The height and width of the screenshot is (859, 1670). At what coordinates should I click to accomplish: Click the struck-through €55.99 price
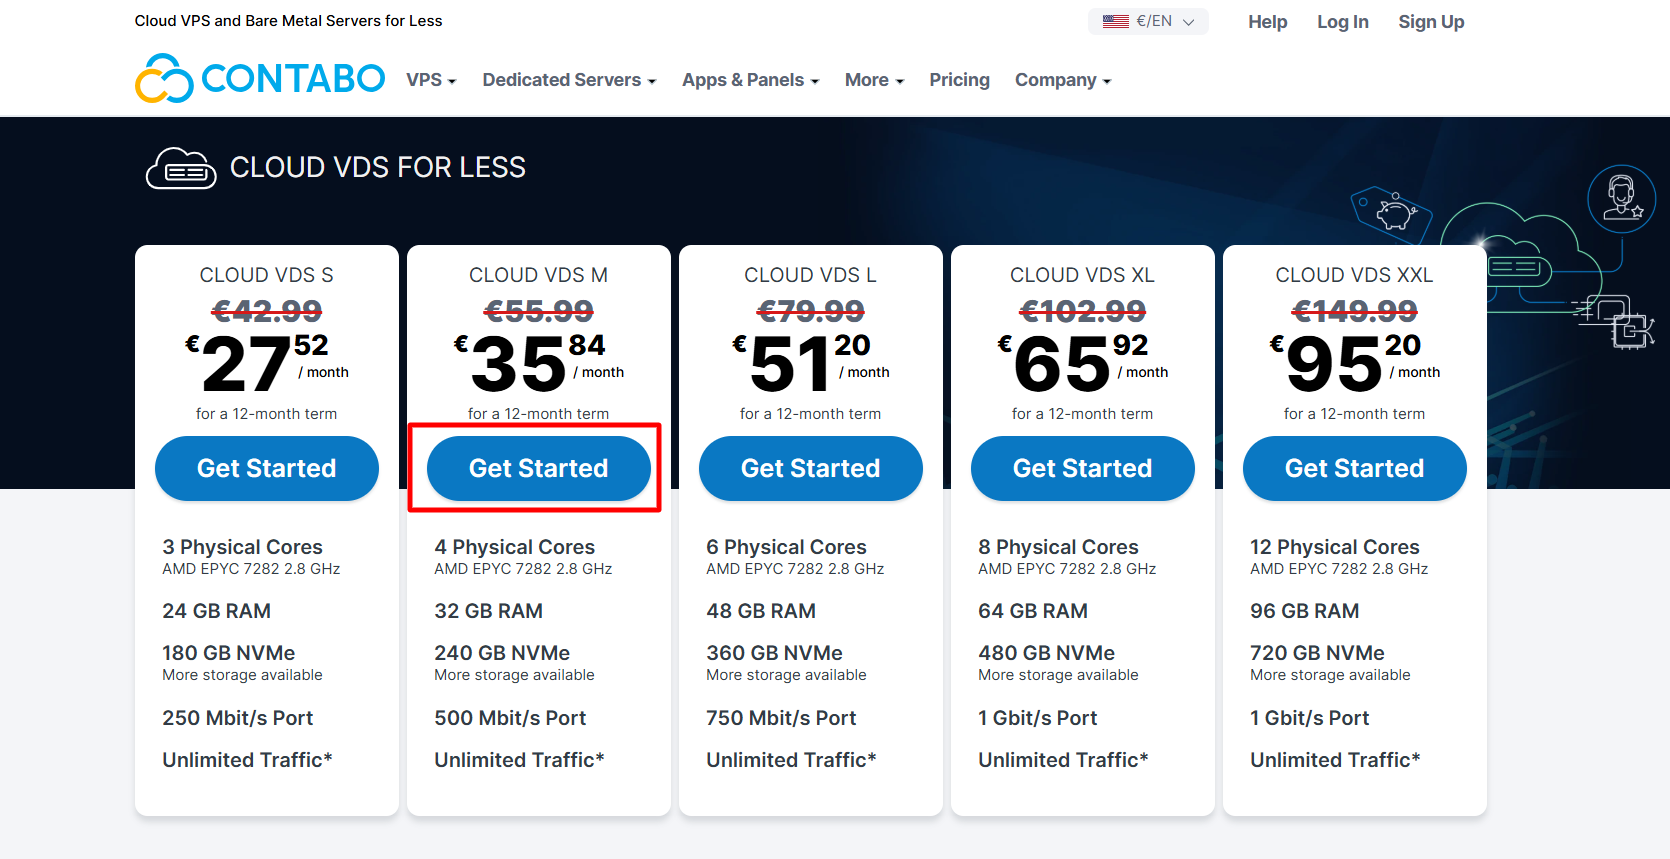click(539, 311)
